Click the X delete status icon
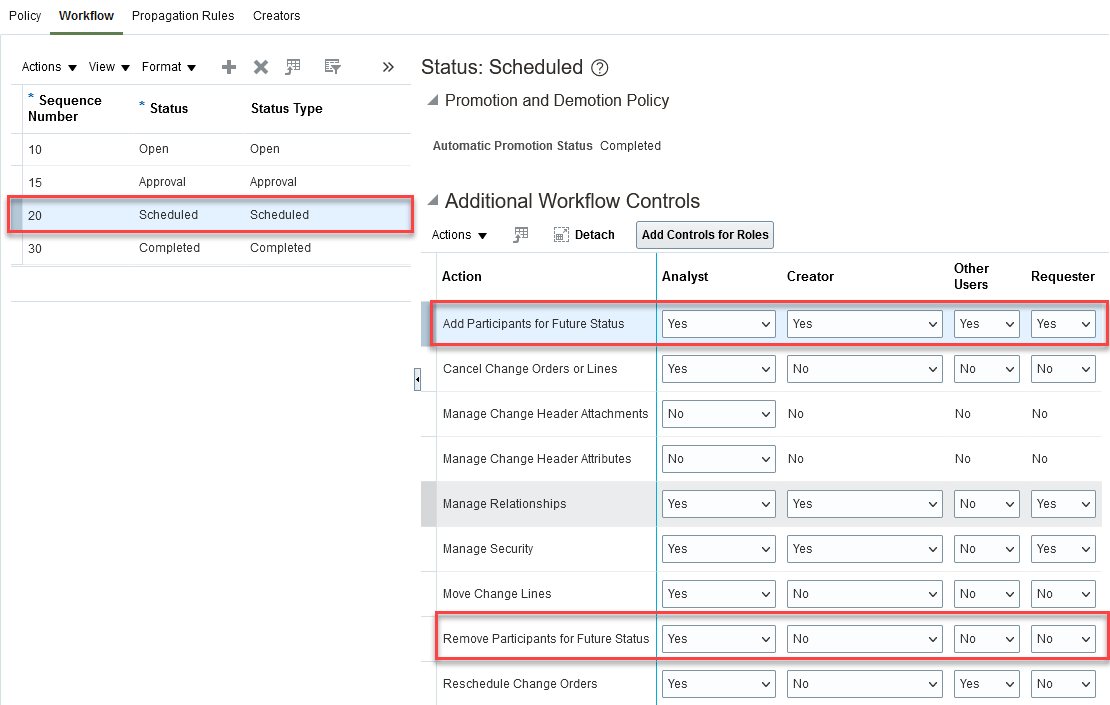 point(261,67)
